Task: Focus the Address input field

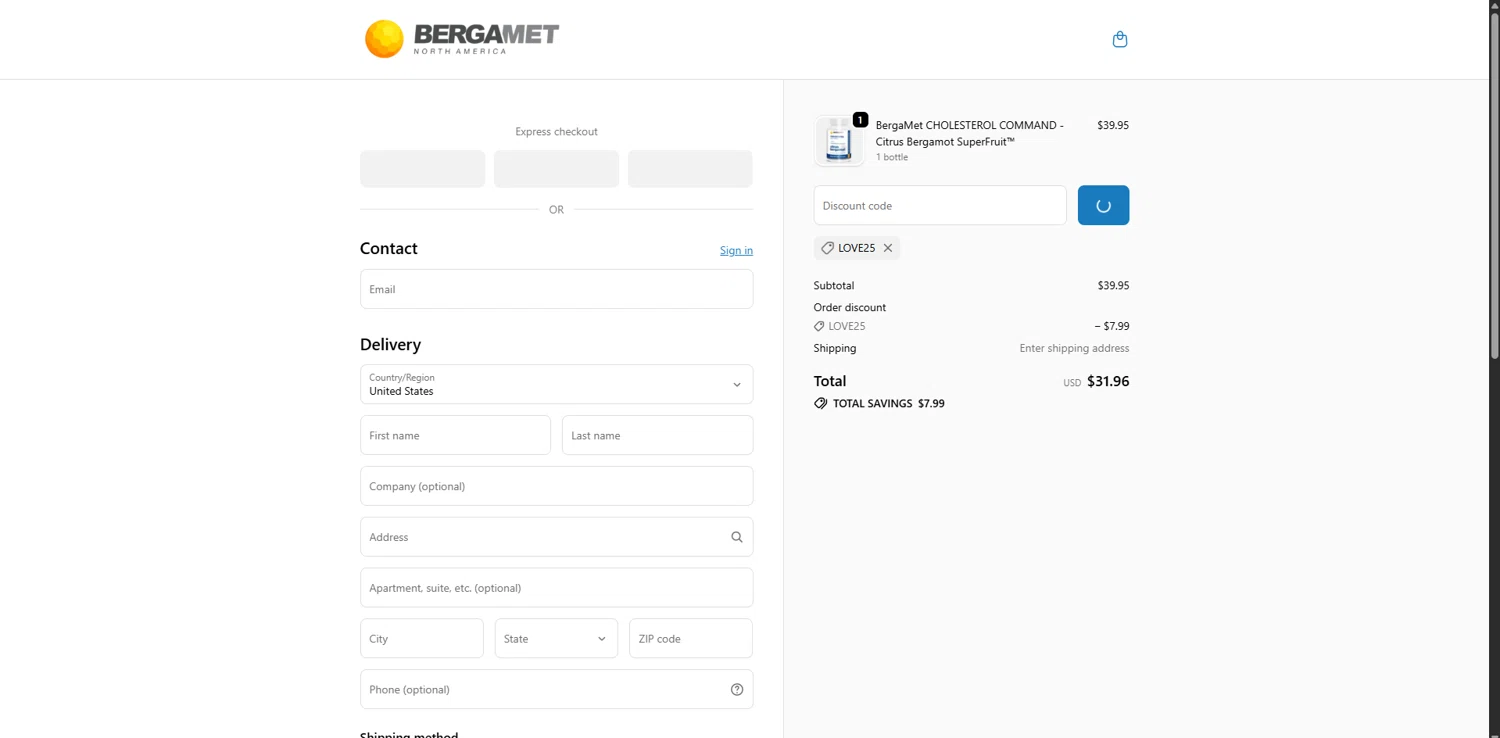Action: click(x=556, y=537)
